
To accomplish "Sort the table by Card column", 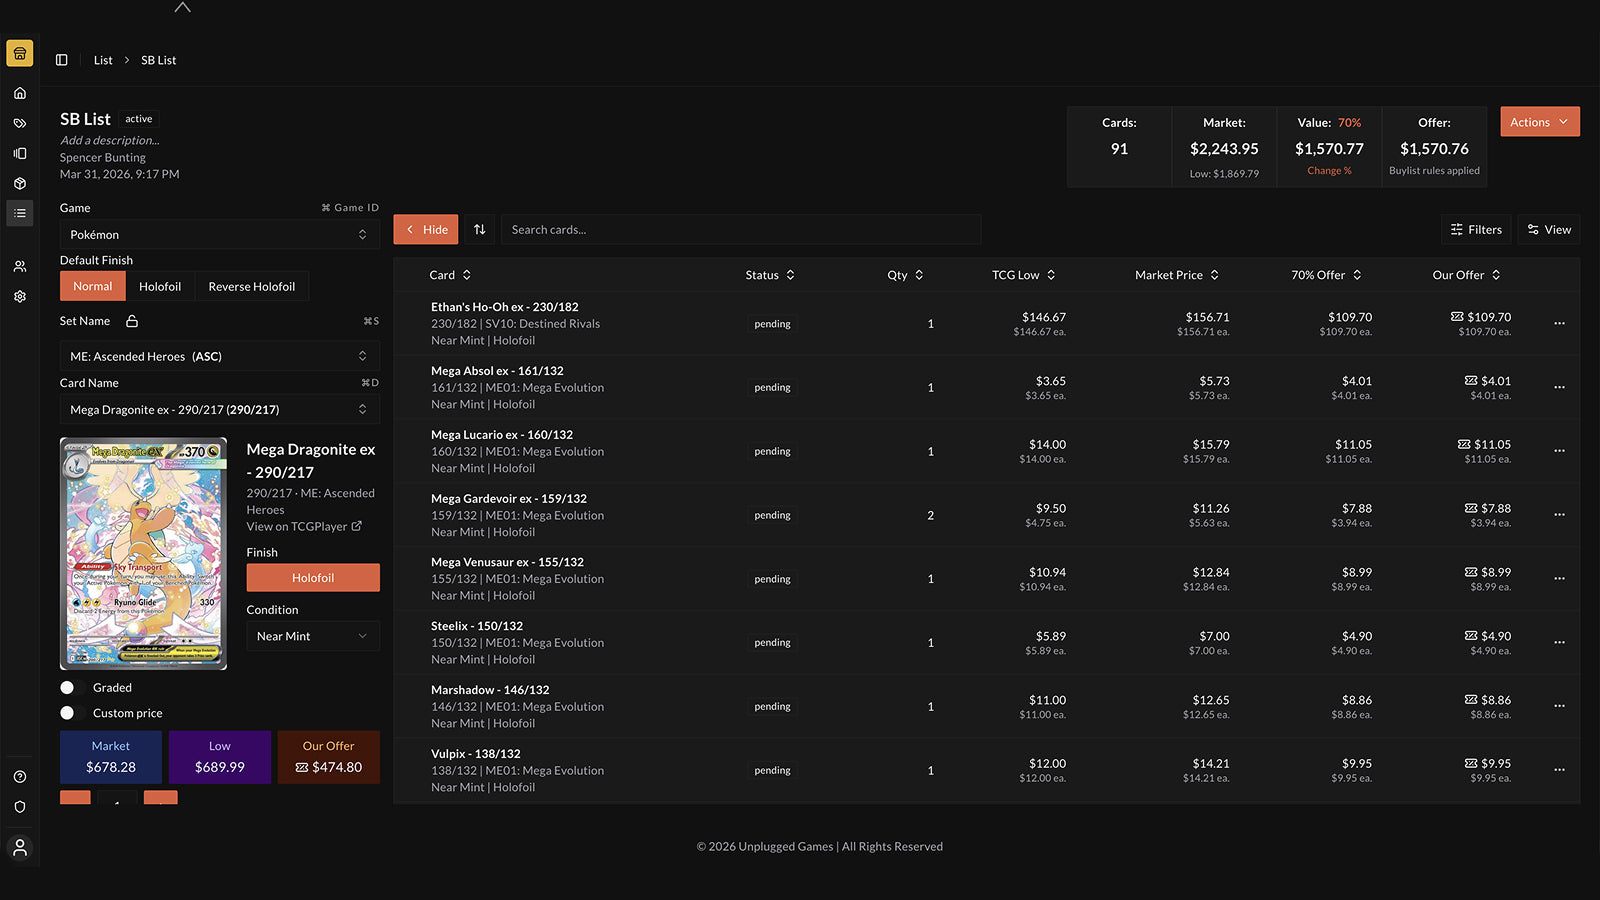I will coord(450,275).
